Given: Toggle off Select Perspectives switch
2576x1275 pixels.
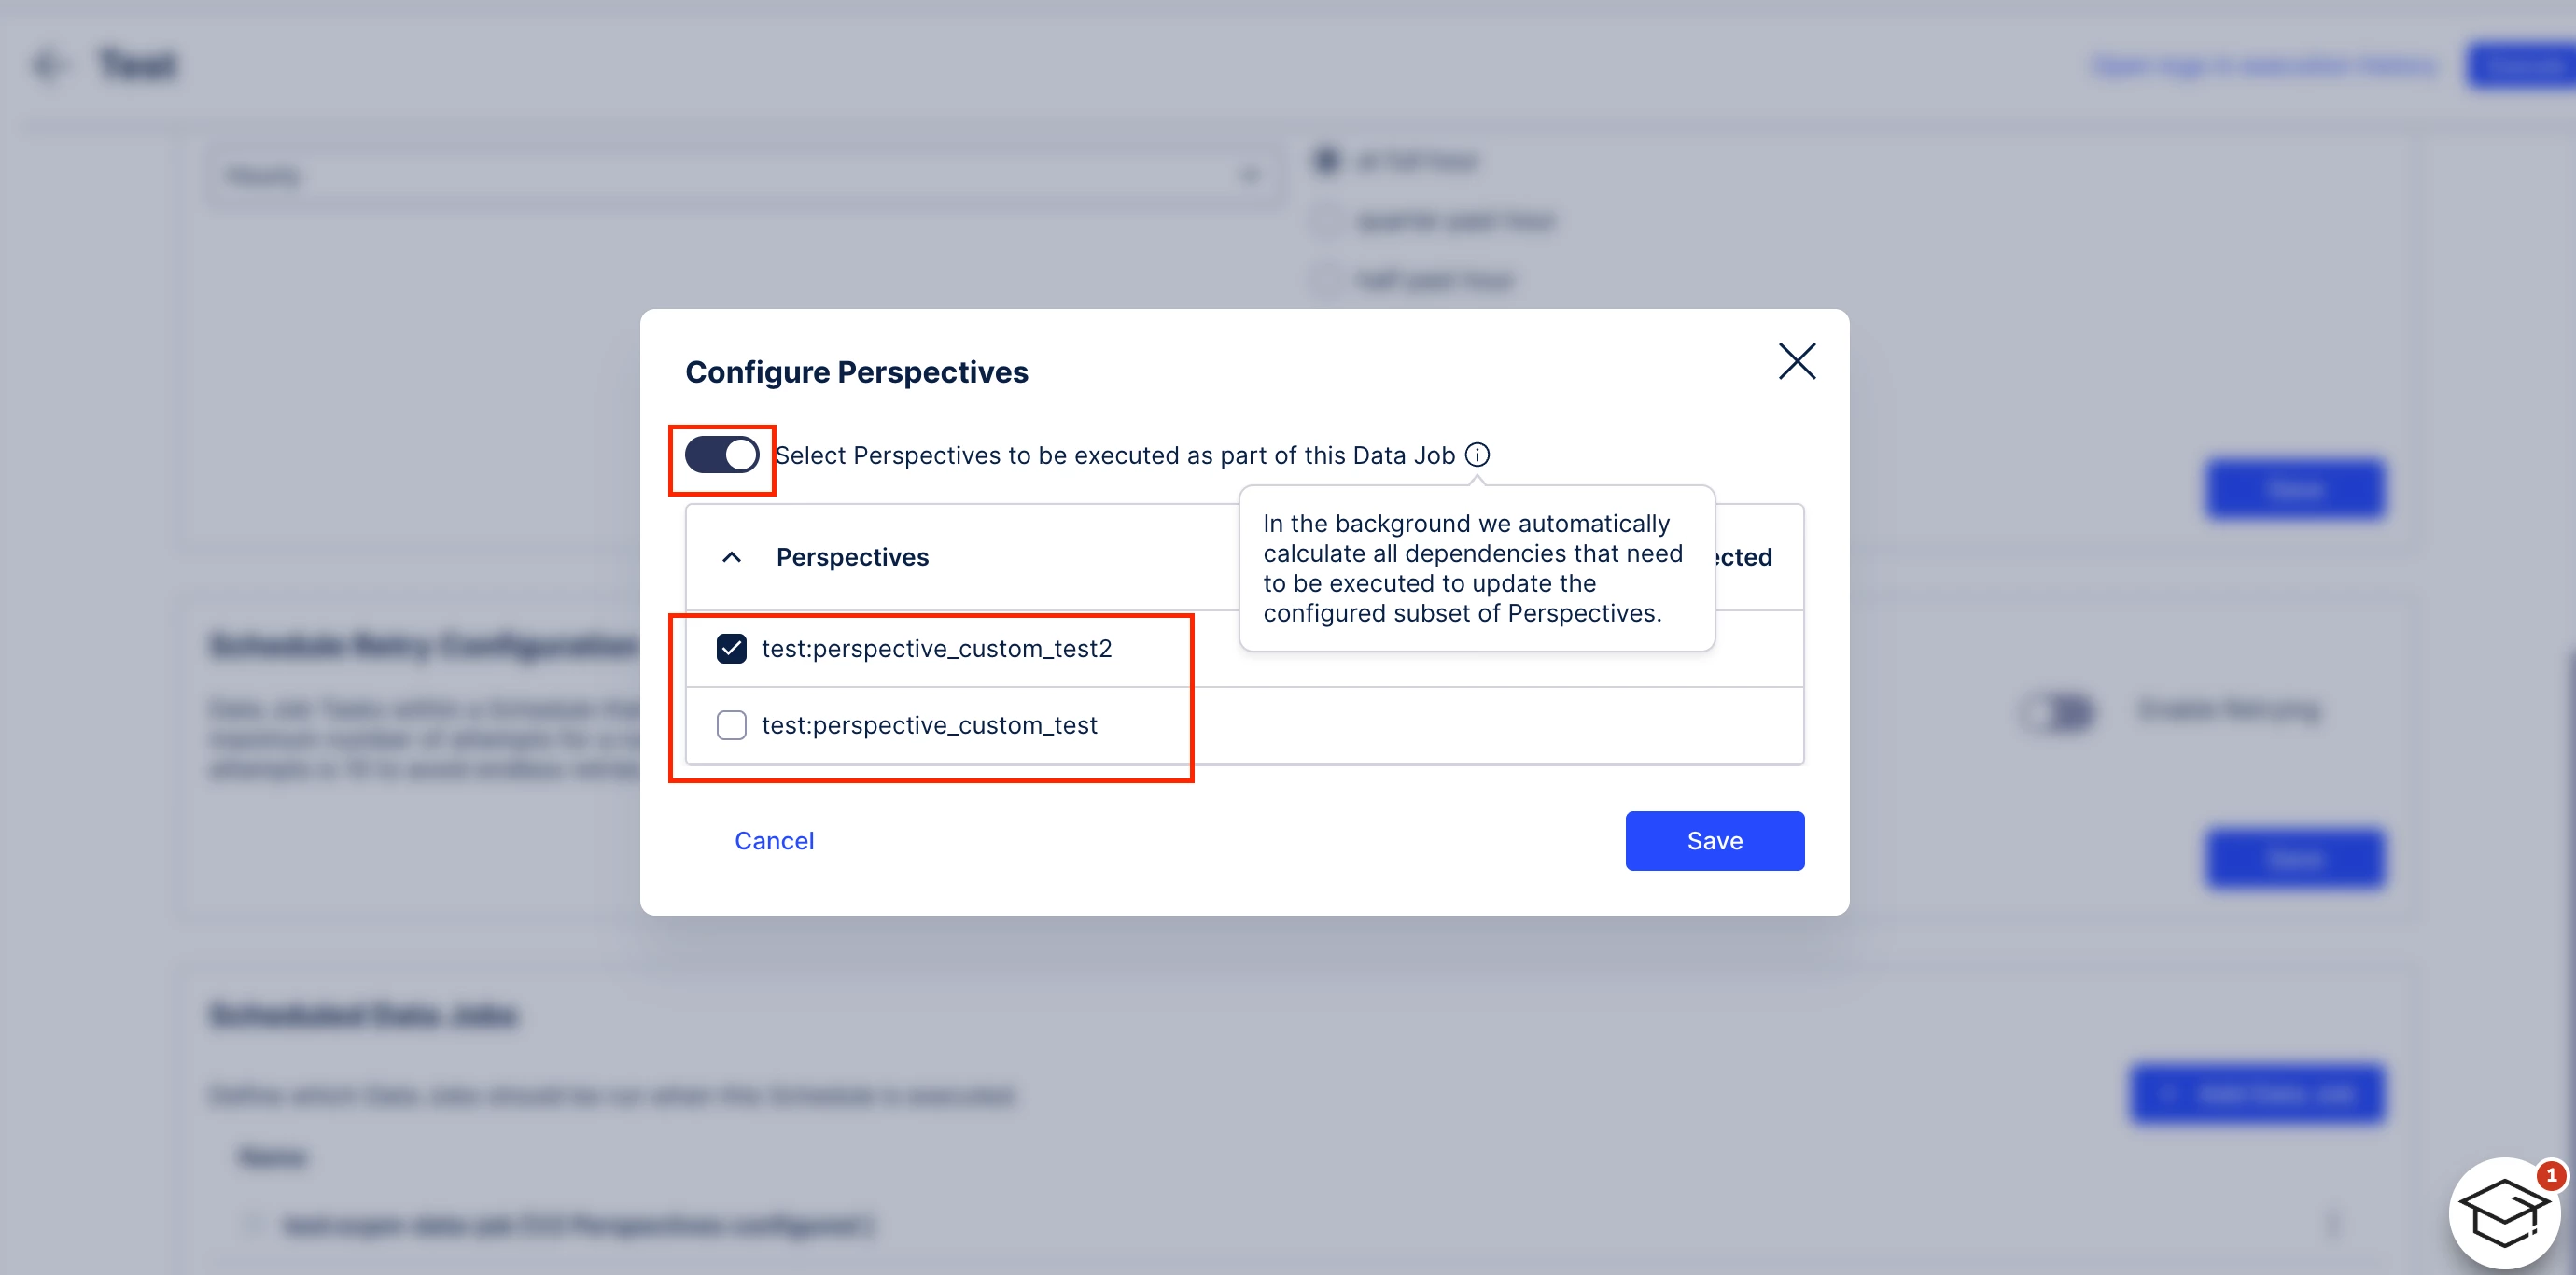Looking at the screenshot, I should [722, 455].
